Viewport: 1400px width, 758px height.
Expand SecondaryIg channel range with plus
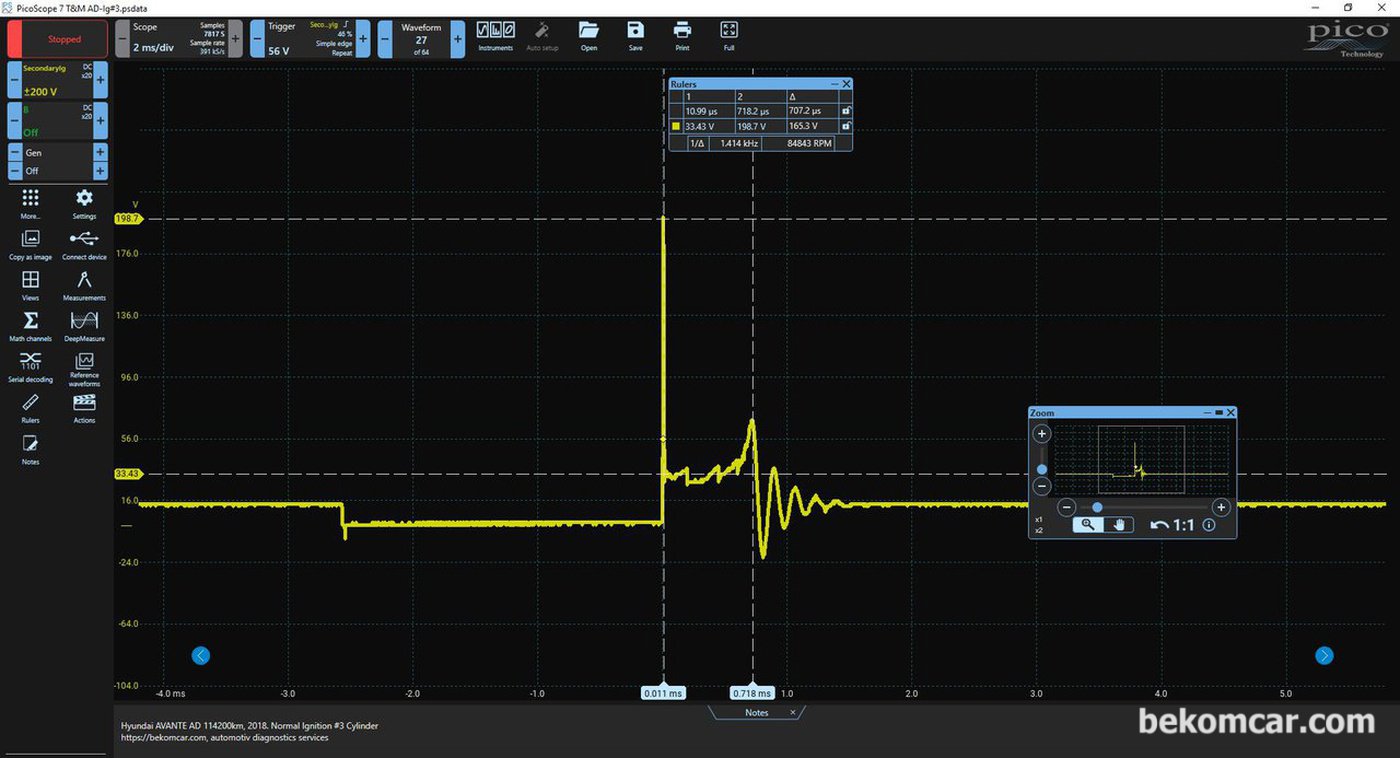coord(100,79)
